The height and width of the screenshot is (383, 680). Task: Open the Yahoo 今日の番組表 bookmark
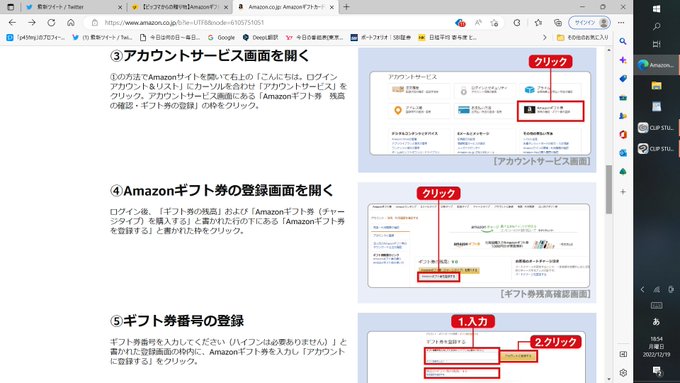tap(314, 38)
